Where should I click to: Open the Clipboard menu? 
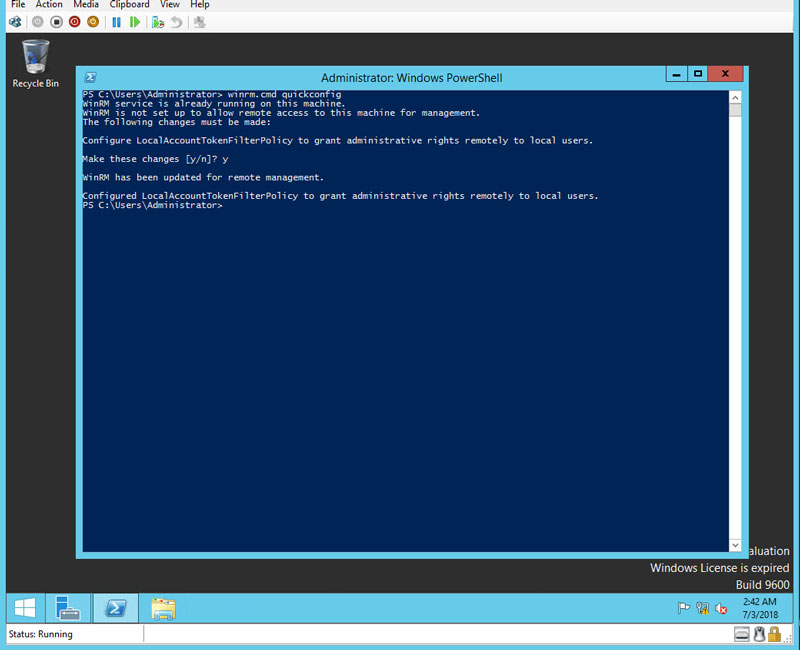point(129,5)
